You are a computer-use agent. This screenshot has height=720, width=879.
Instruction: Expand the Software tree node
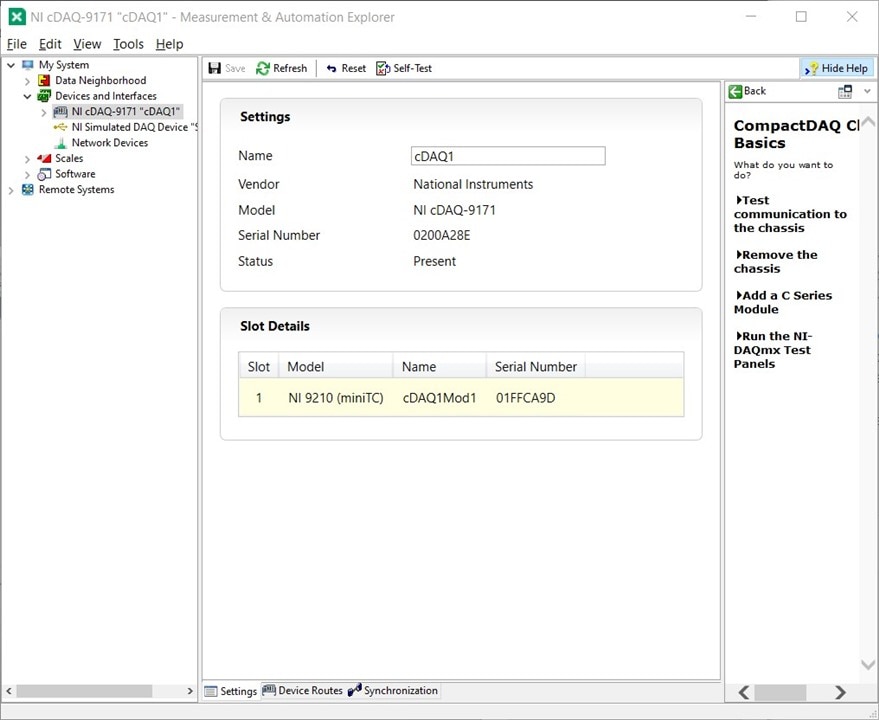[27, 174]
